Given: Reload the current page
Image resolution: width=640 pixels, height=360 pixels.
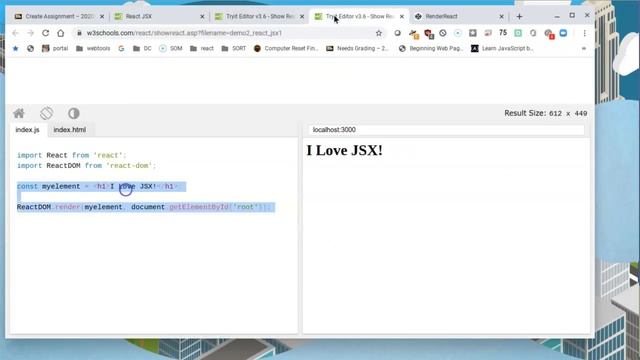Looking at the screenshot, I should click(x=46, y=33).
